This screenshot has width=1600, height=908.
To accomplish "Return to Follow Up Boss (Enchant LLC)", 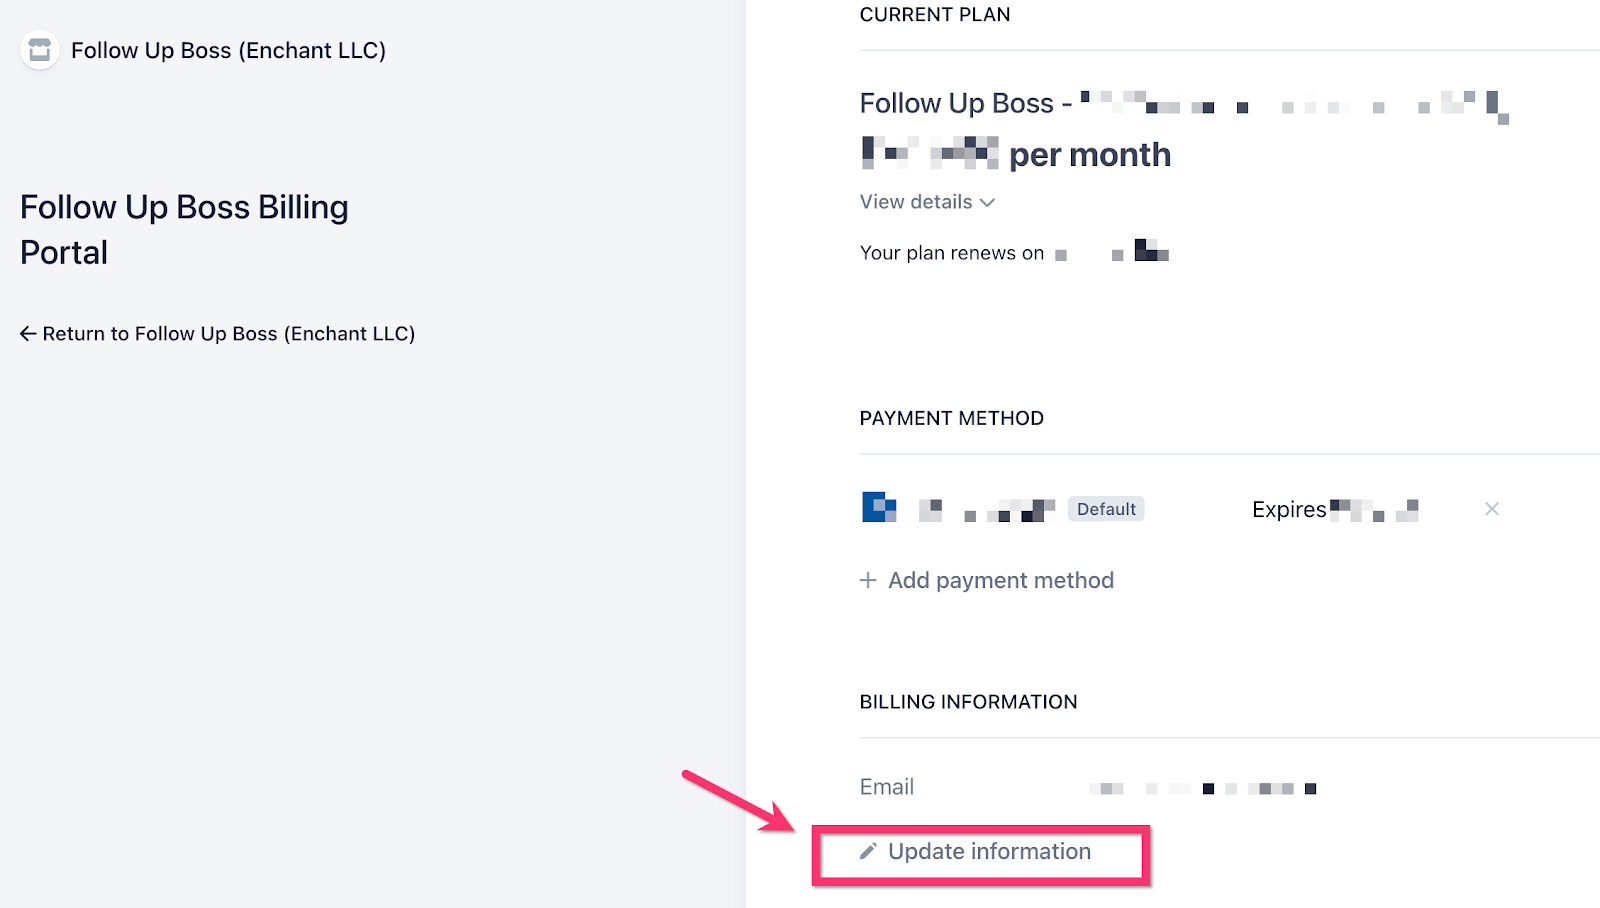I will [x=228, y=334].
